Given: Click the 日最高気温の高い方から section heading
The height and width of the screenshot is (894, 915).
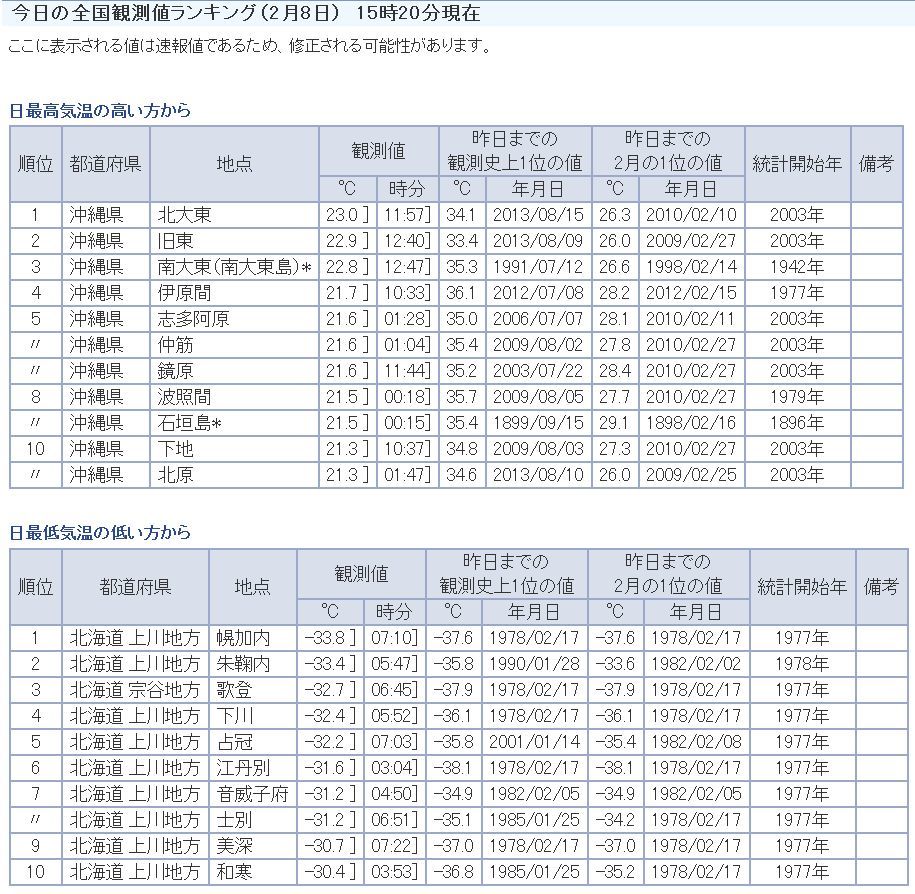Looking at the screenshot, I should [x=100, y=111].
